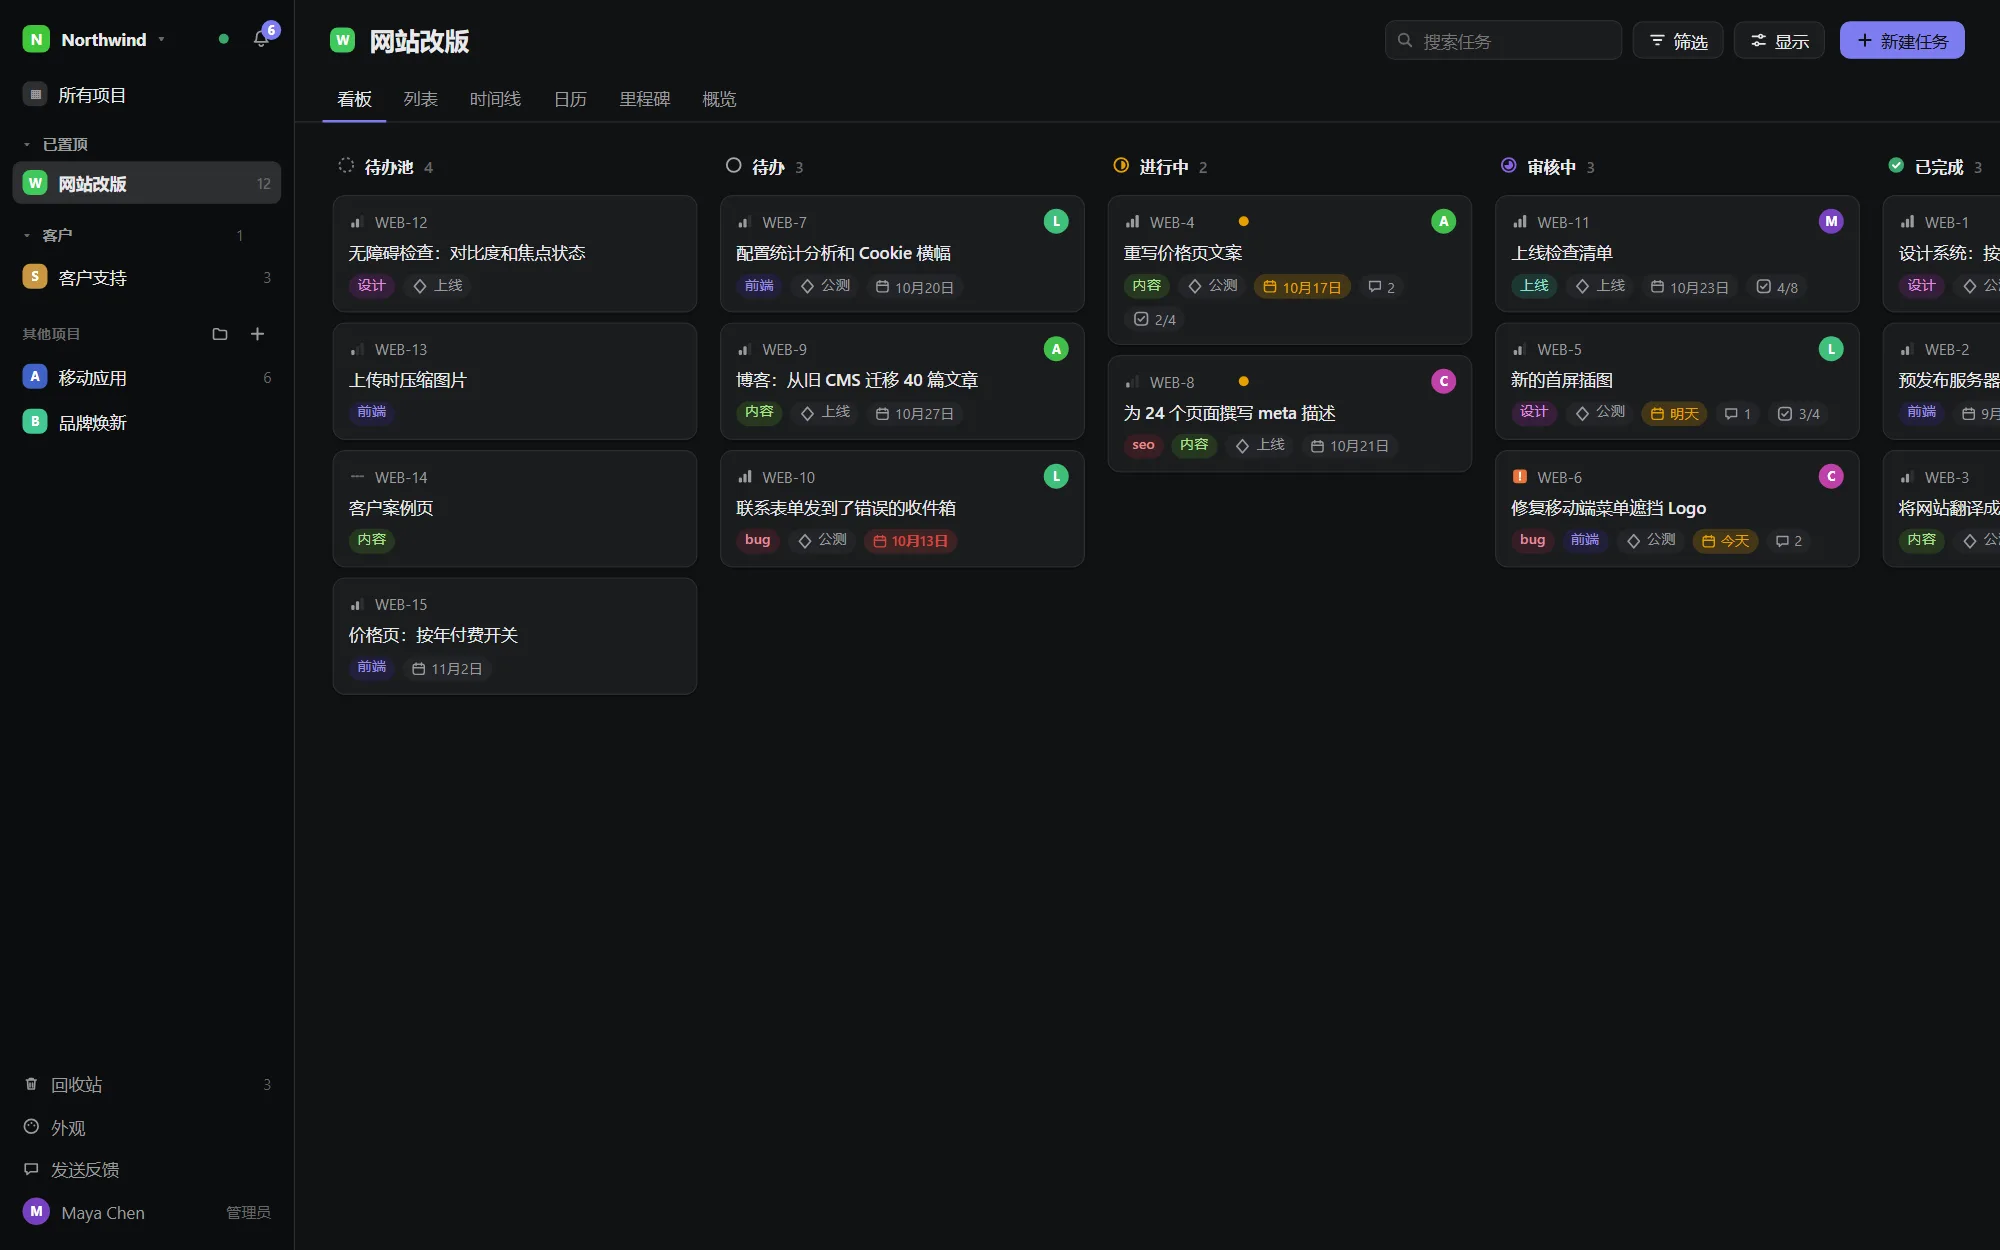The height and width of the screenshot is (1250, 2000).
Task: Click the 待办池 status icon in its column header
Action: tap(346, 166)
